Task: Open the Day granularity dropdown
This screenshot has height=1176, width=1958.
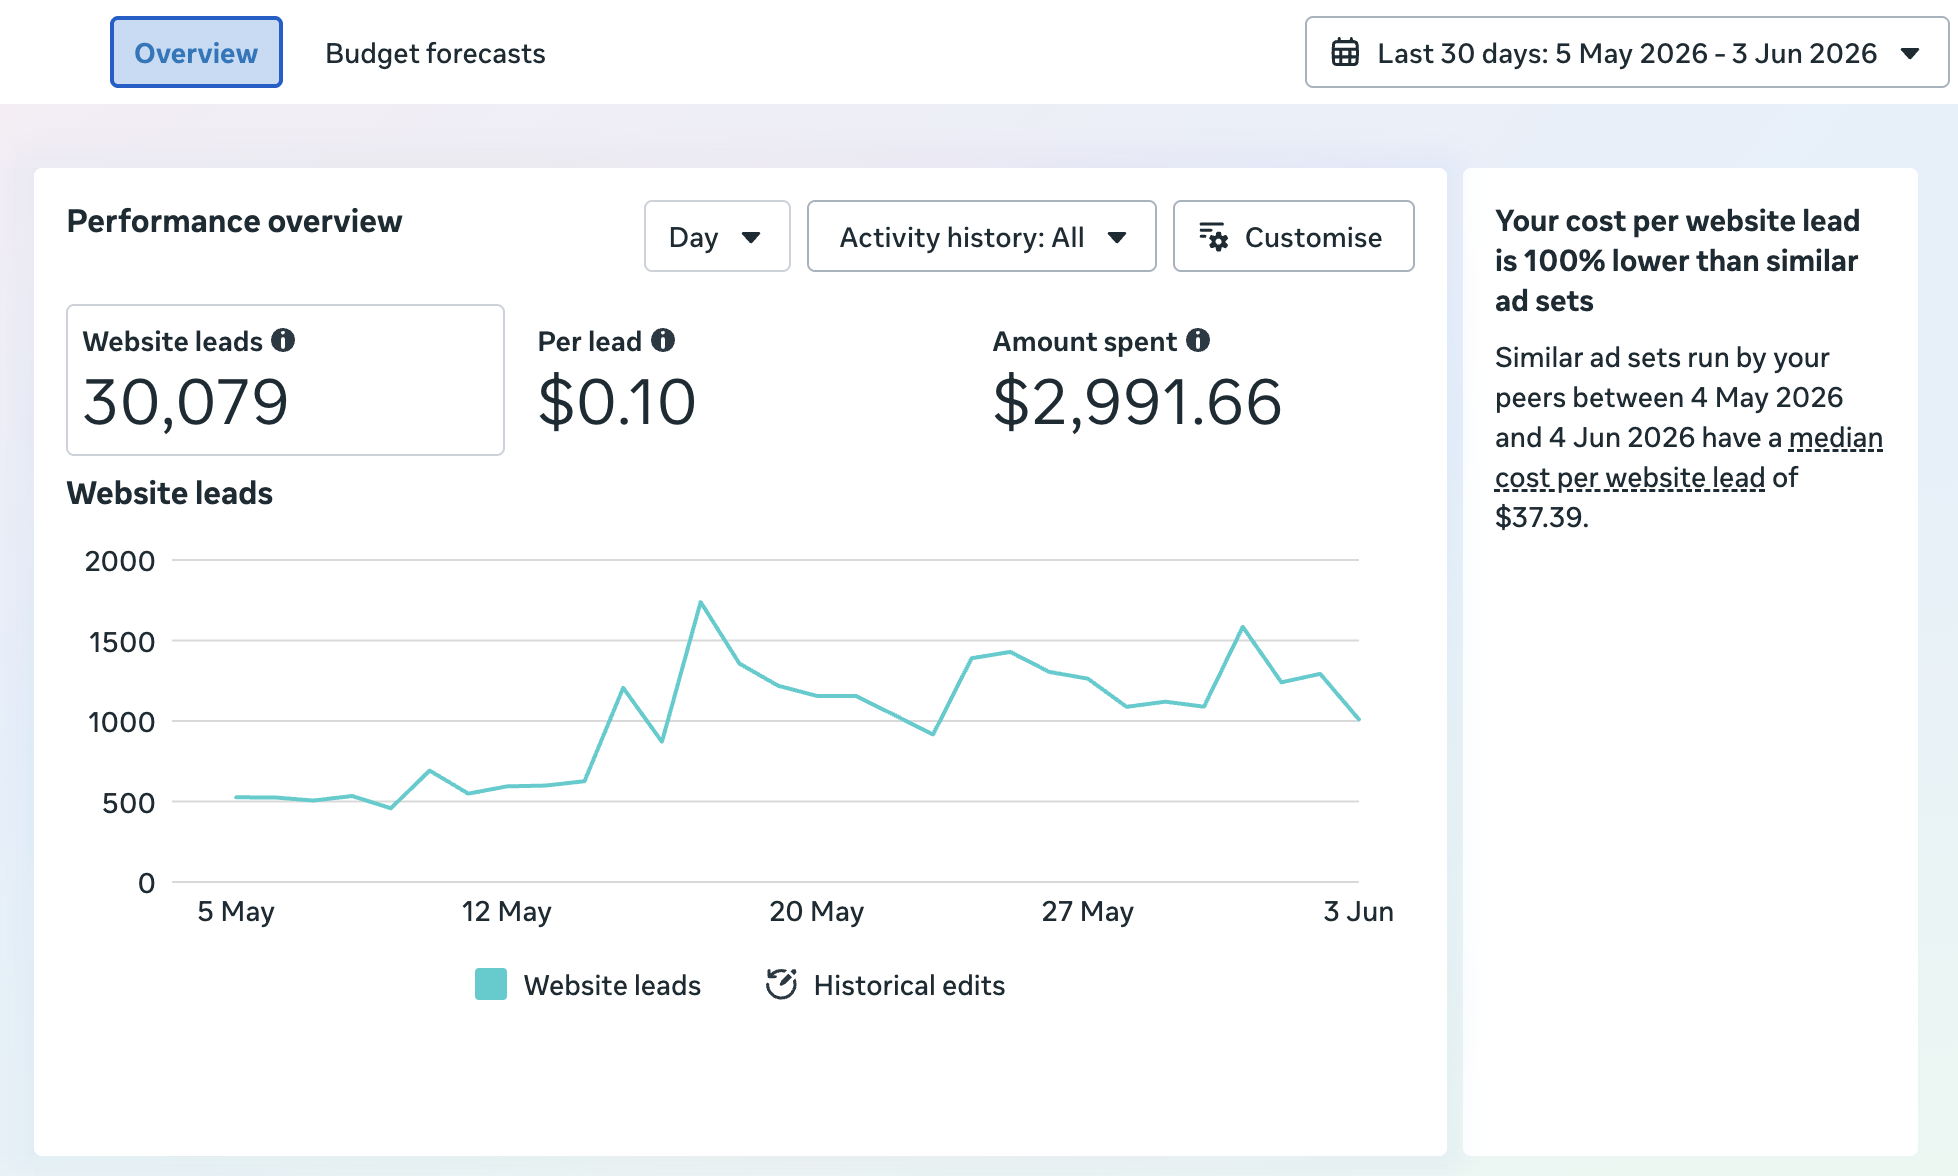Action: click(717, 237)
